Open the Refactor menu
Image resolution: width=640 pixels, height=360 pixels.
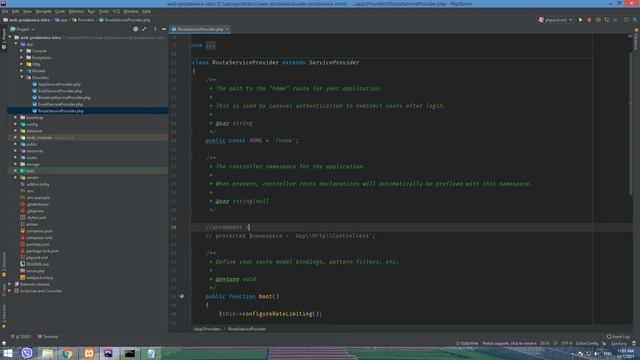pos(76,11)
